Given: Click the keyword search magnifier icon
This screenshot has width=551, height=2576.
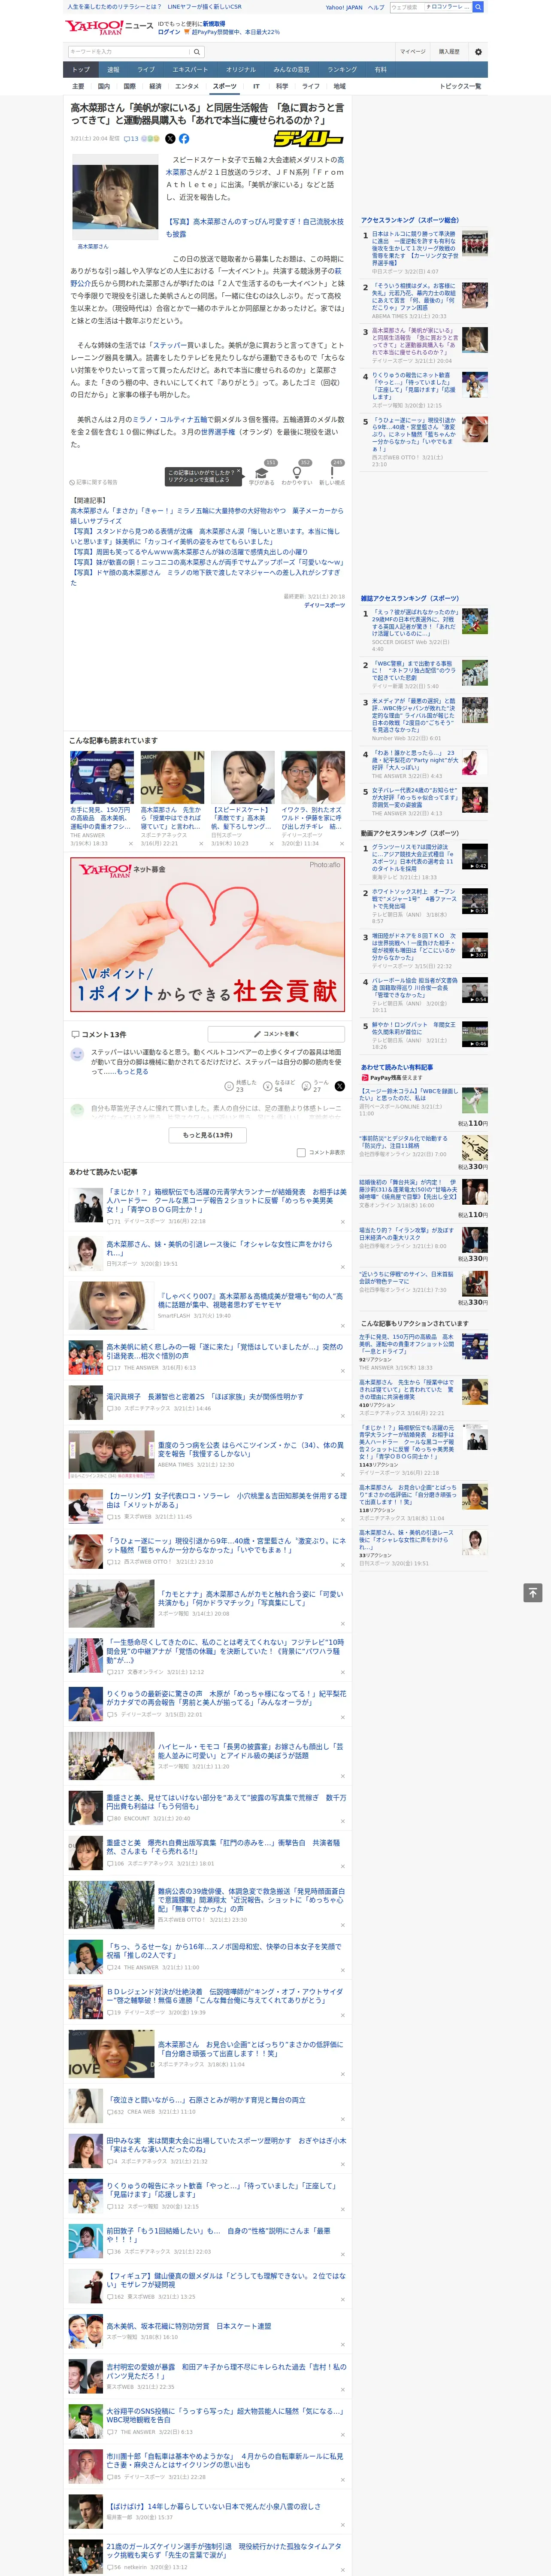Looking at the screenshot, I should 197,52.
